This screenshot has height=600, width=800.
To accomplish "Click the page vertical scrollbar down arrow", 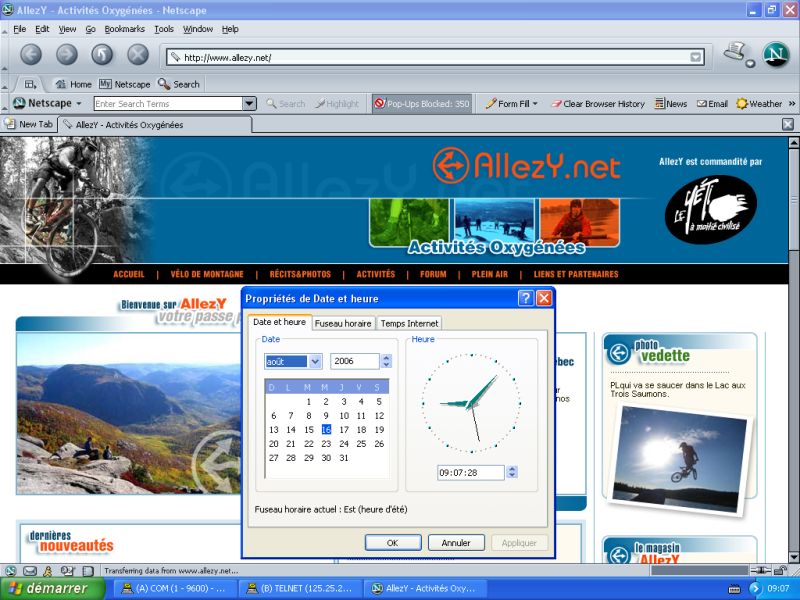I will tap(794, 557).
